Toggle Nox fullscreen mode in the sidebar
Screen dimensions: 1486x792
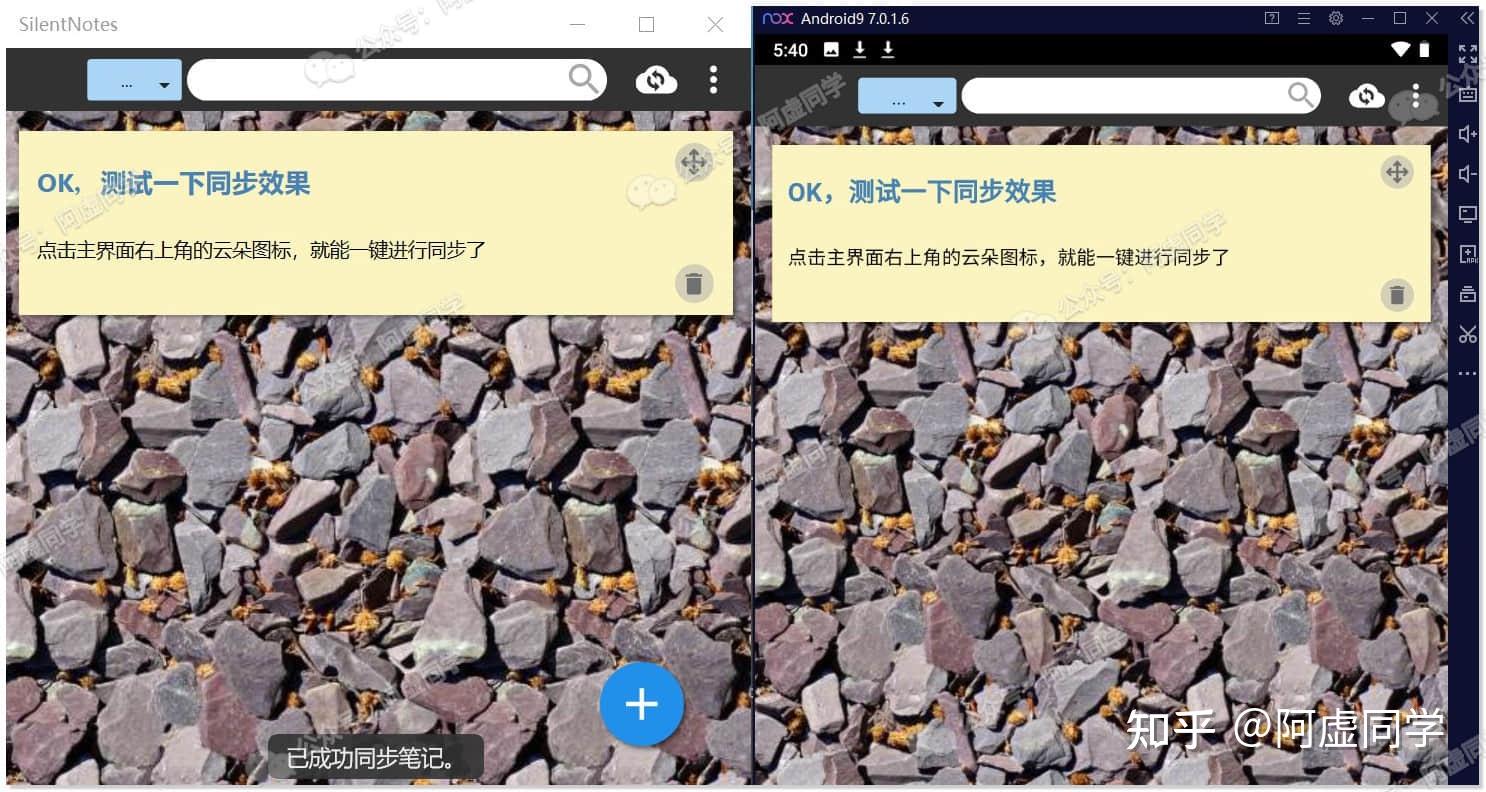click(x=1468, y=54)
